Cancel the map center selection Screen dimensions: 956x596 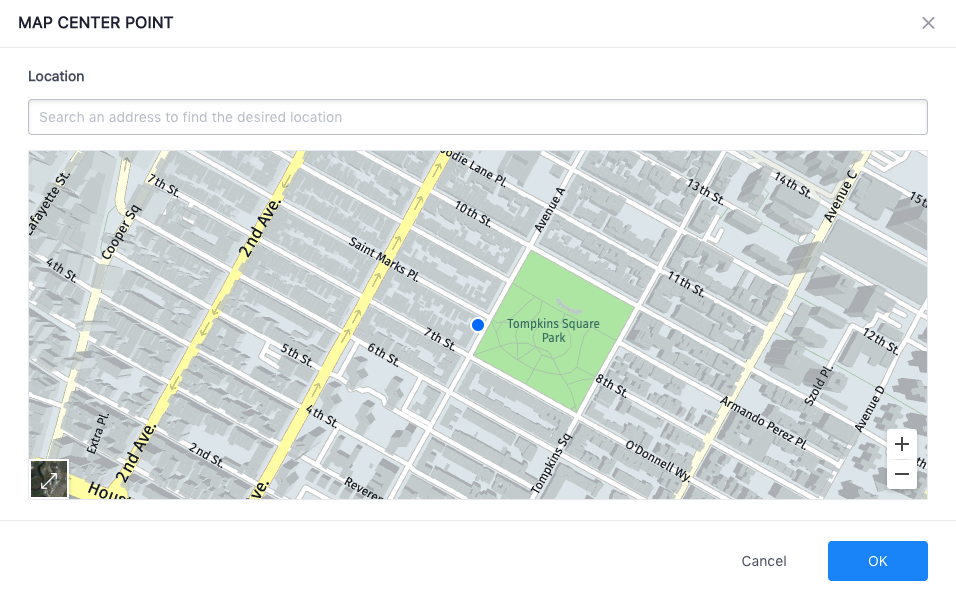tap(764, 561)
